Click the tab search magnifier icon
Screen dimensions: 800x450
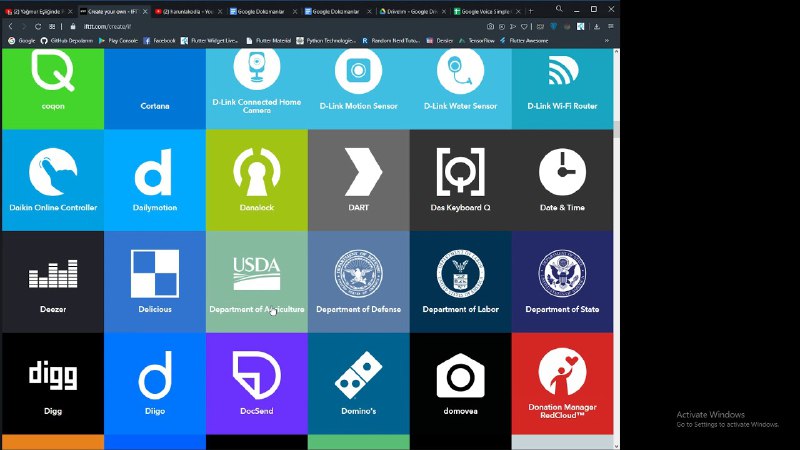(x=559, y=9)
